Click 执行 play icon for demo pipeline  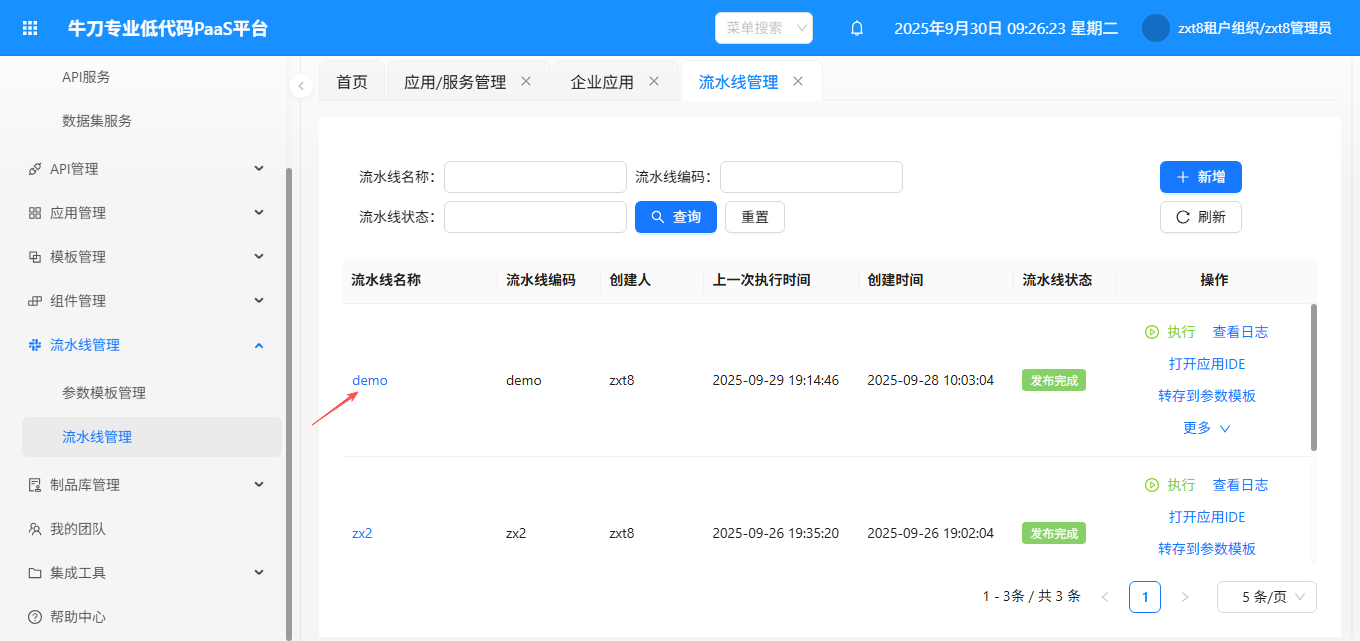click(1152, 332)
